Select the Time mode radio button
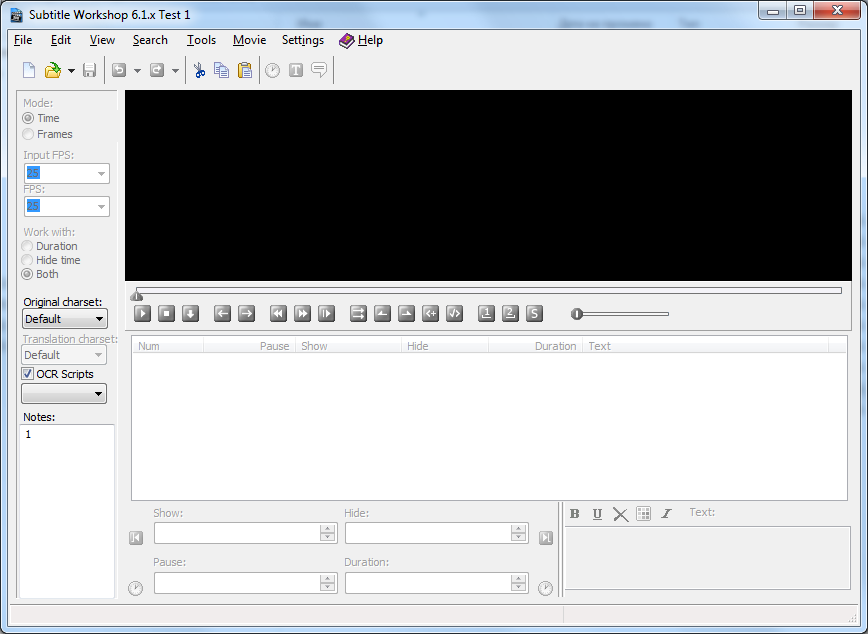The width and height of the screenshot is (868, 634). (28, 118)
